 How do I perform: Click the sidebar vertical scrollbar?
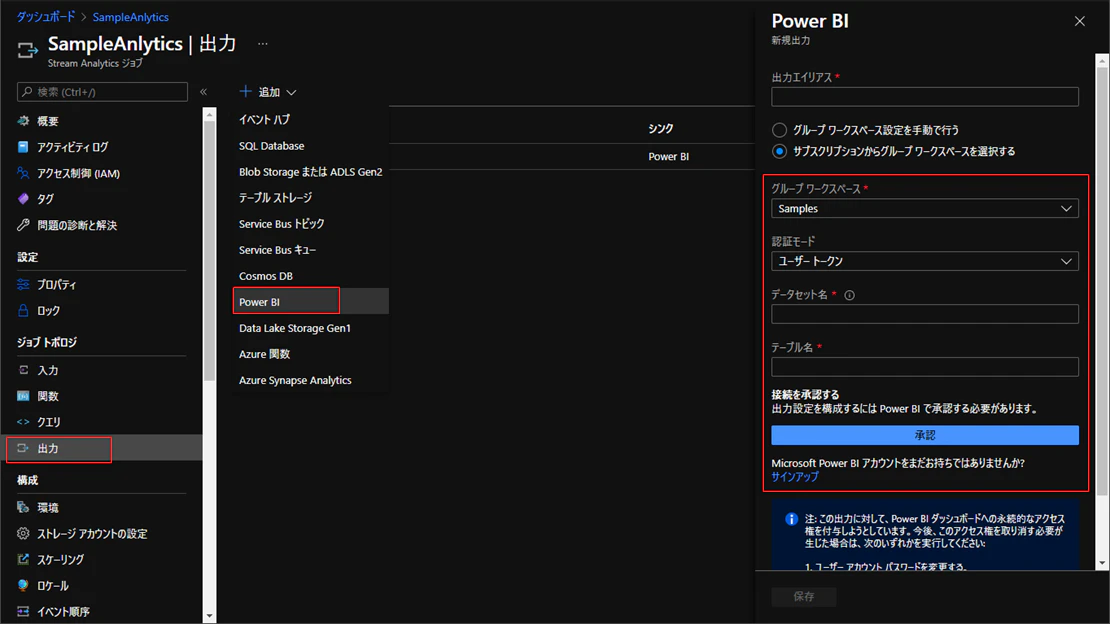pyautogui.click(x=209, y=251)
